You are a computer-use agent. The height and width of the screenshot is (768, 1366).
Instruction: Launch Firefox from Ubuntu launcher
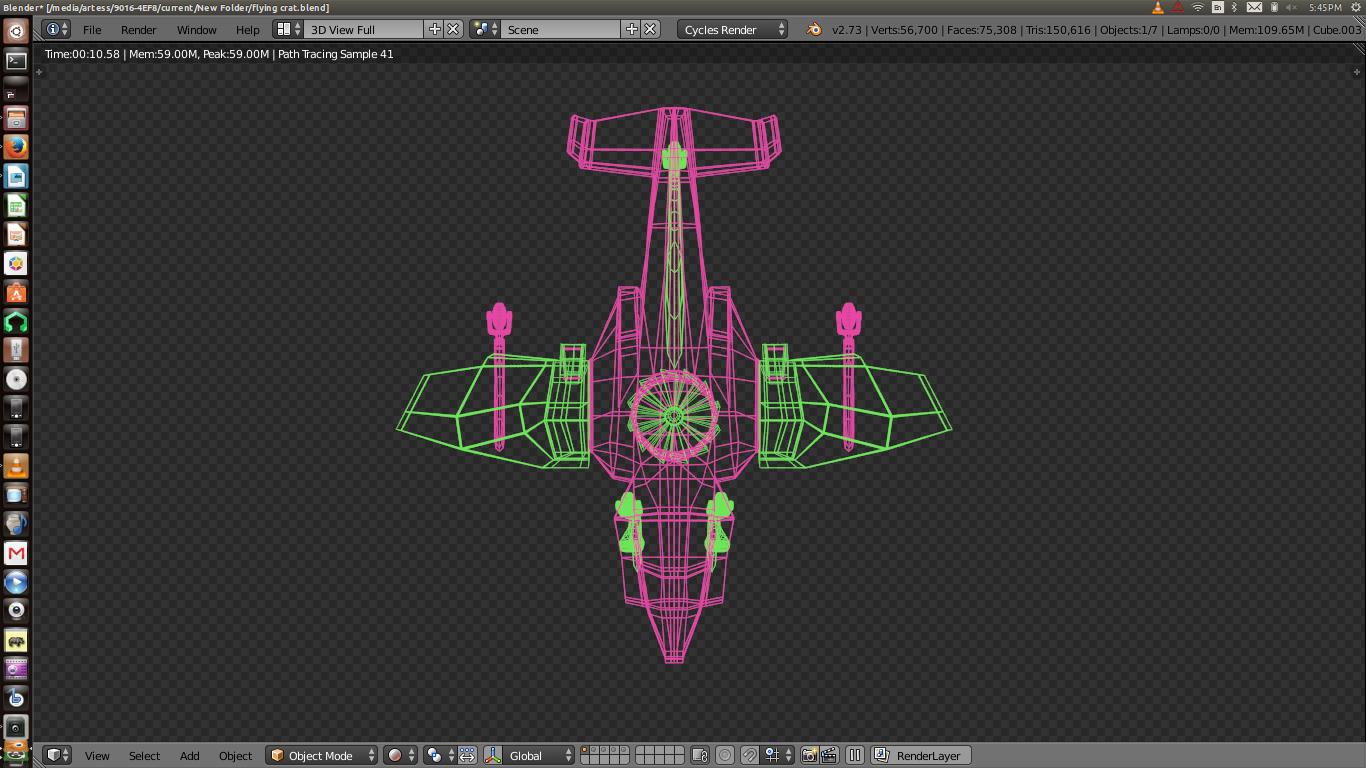[x=16, y=147]
